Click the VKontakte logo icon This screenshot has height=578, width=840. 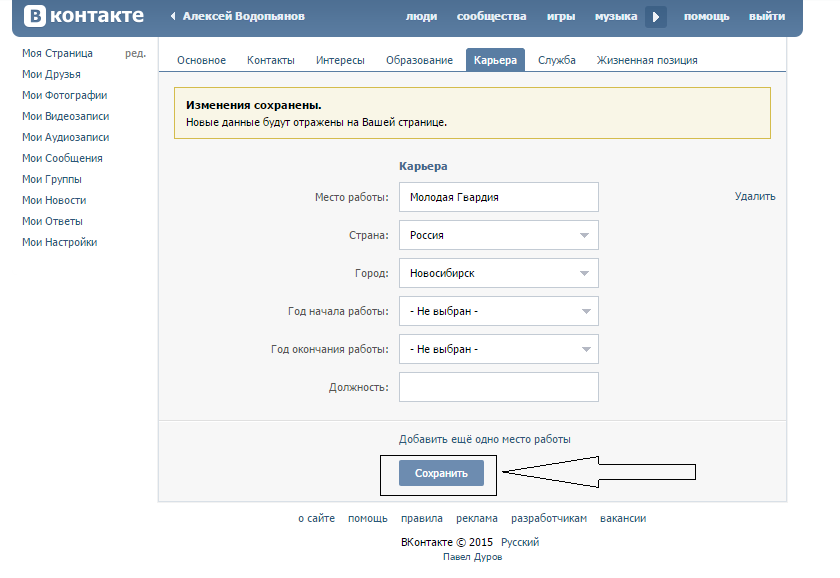click(34, 16)
